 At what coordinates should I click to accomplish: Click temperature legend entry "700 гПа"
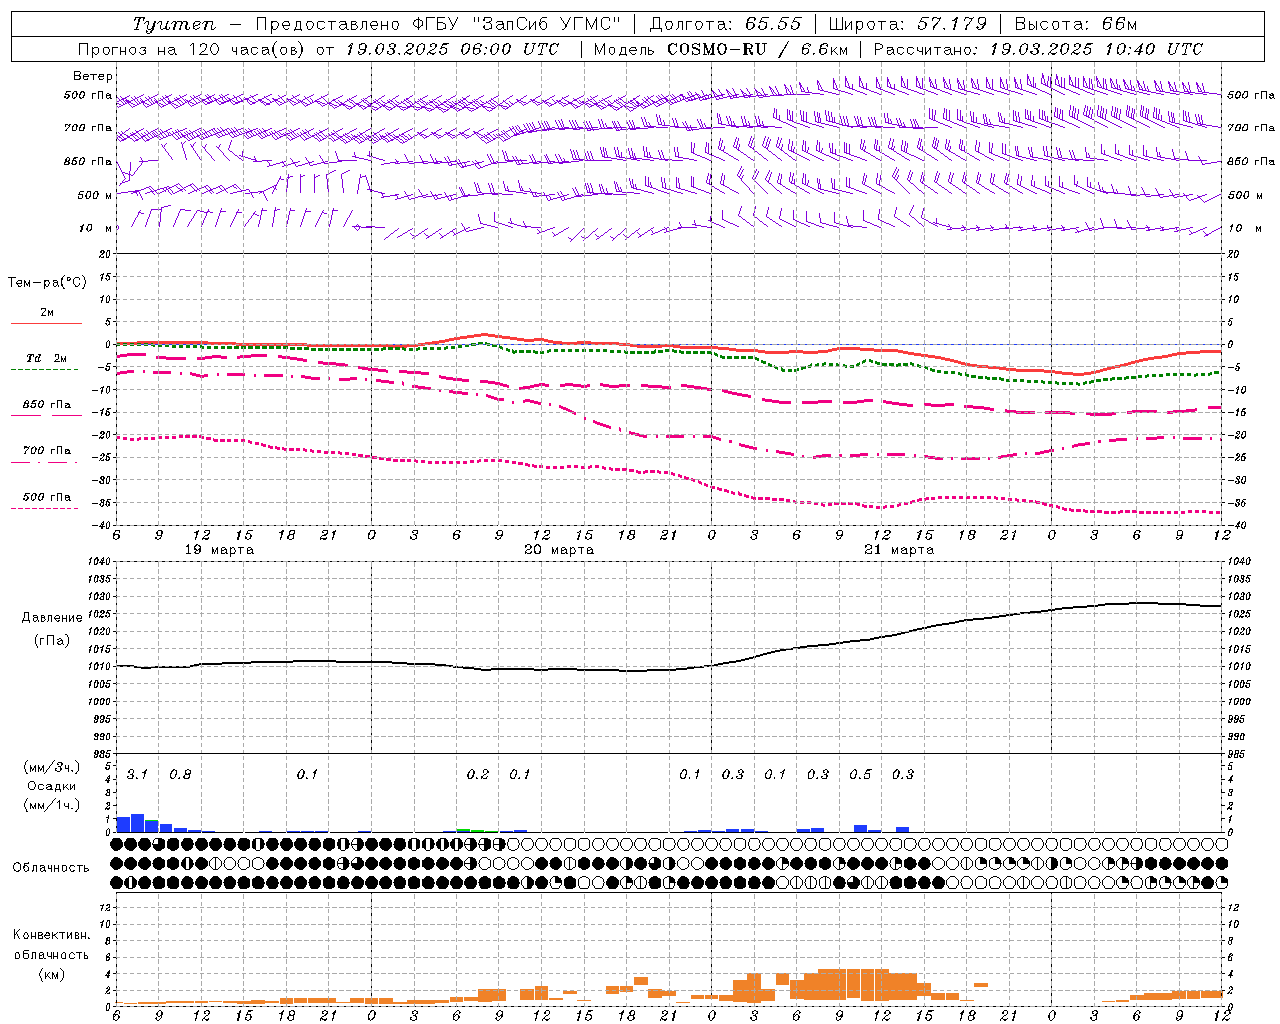(47, 451)
